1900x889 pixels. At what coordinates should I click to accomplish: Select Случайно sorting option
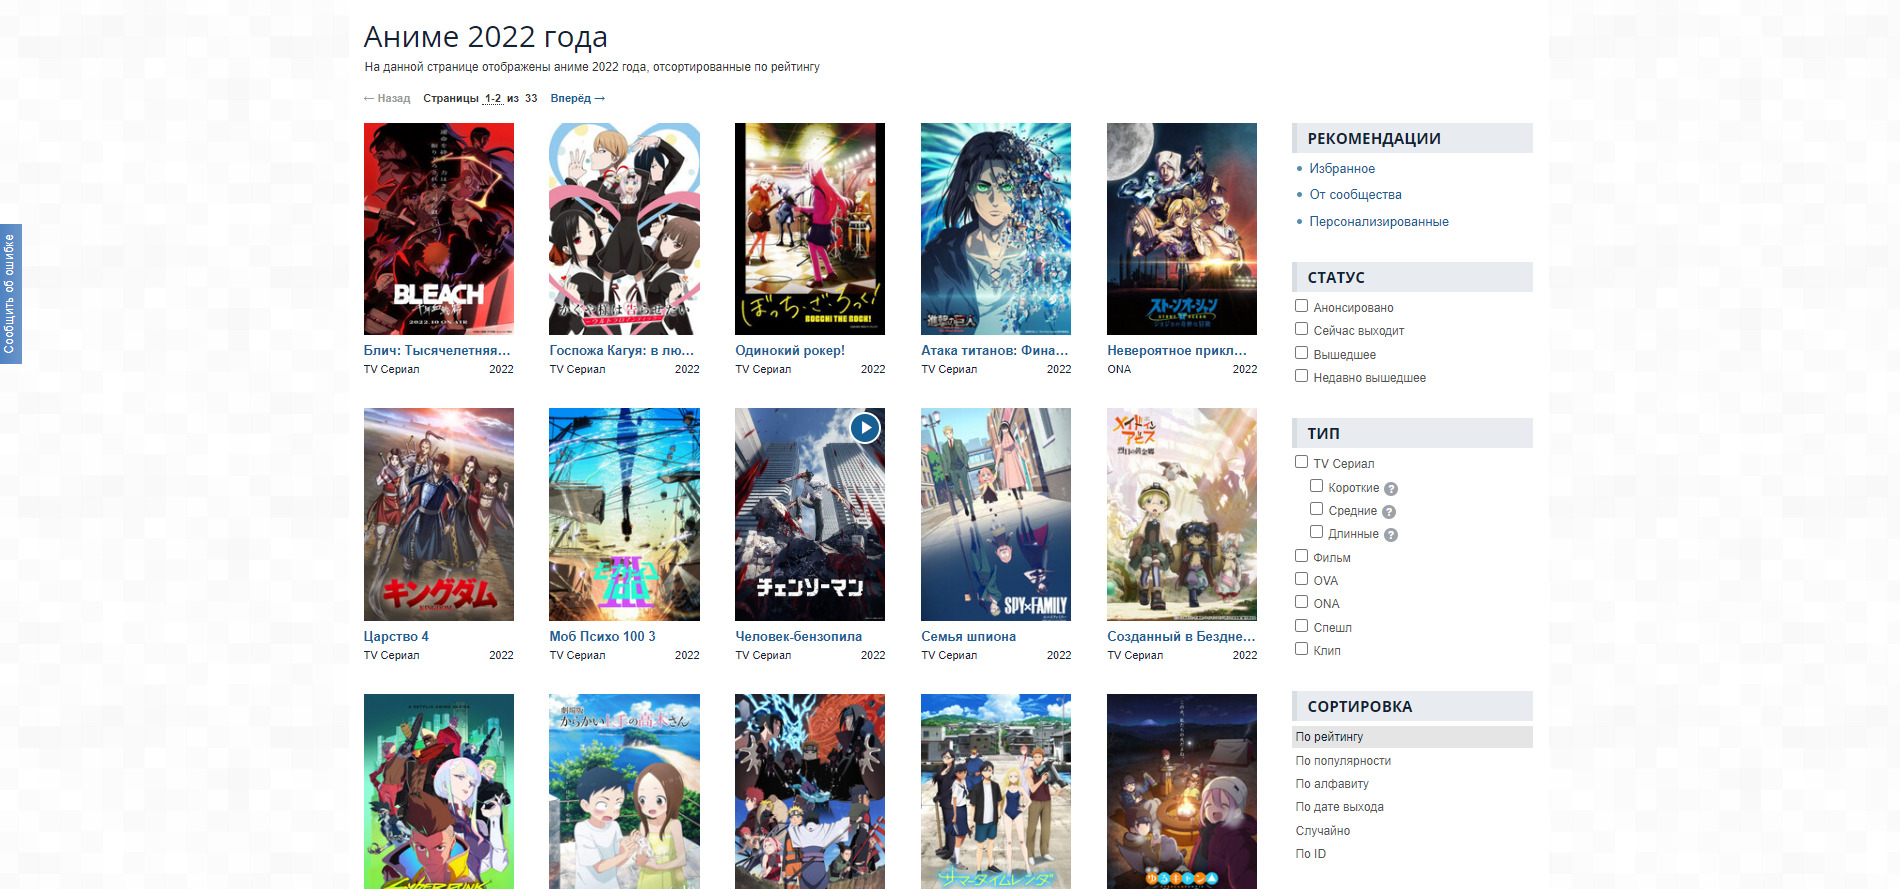[1322, 831]
